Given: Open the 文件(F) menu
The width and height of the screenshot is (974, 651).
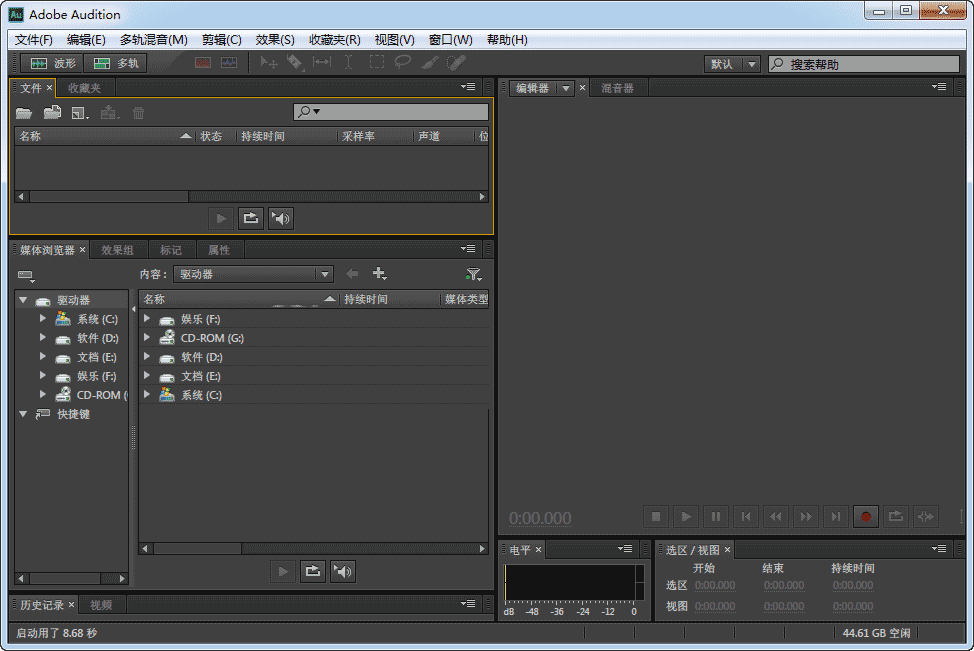Looking at the screenshot, I should tap(34, 40).
